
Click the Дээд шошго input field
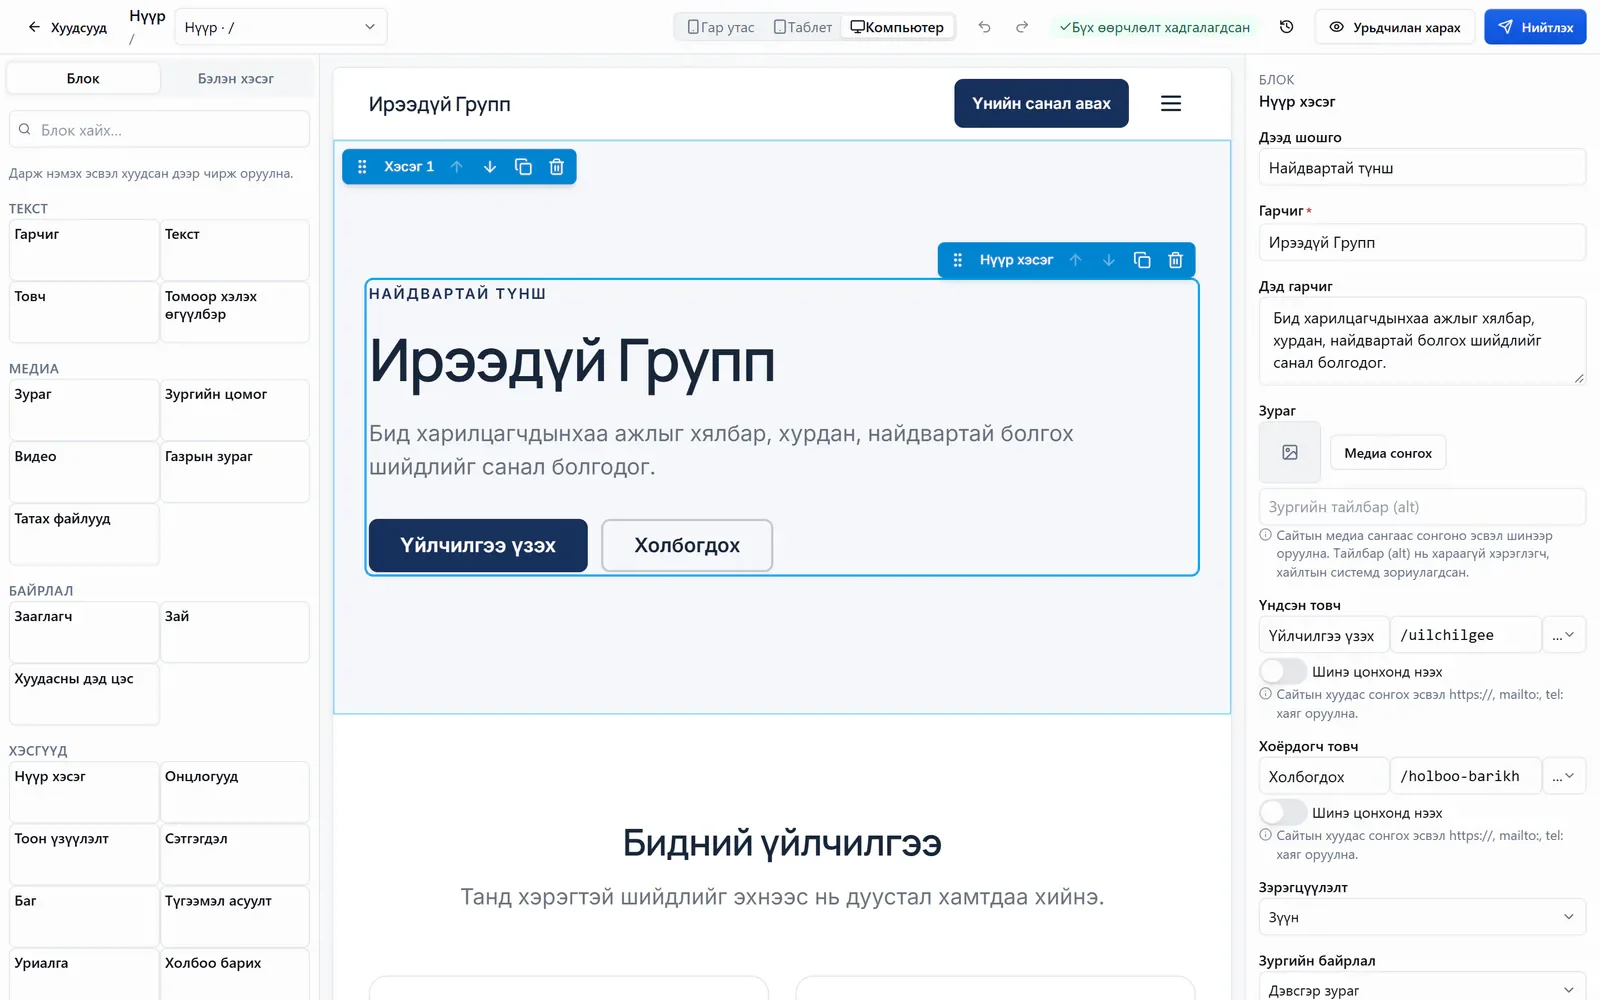(x=1422, y=168)
